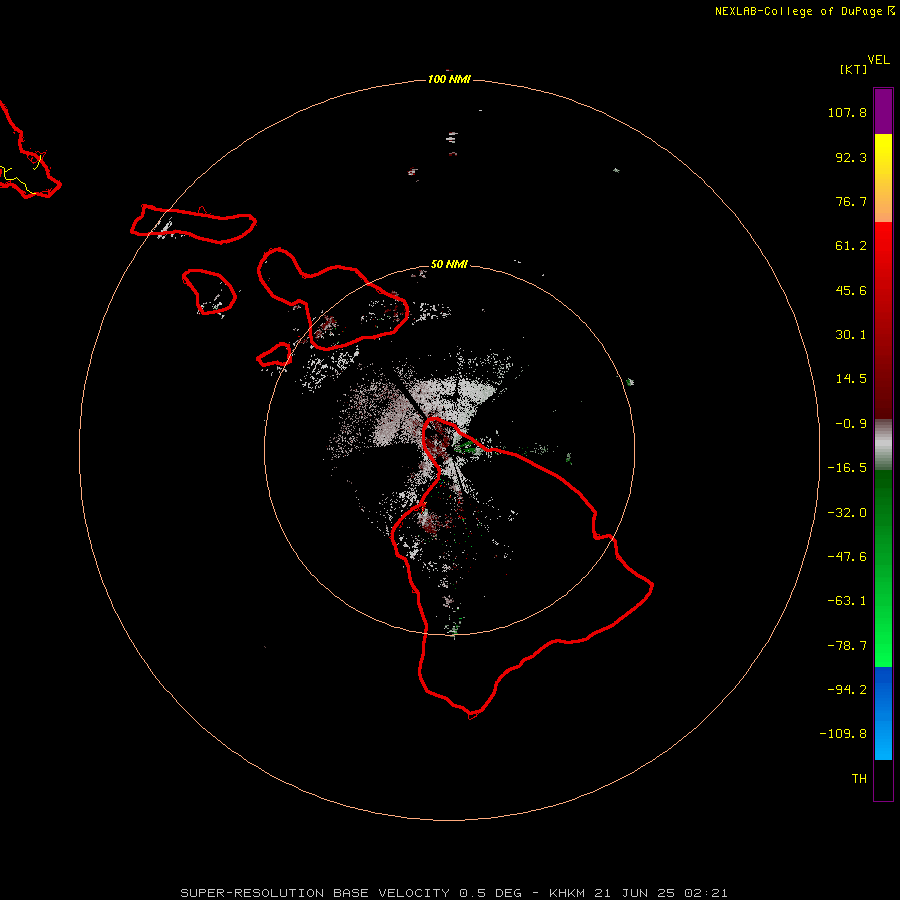Click the 100 NMI range ring label
Image resolution: width=900 pixels, height=900 pixels.
pyautogui.click(x=449, y=79)
